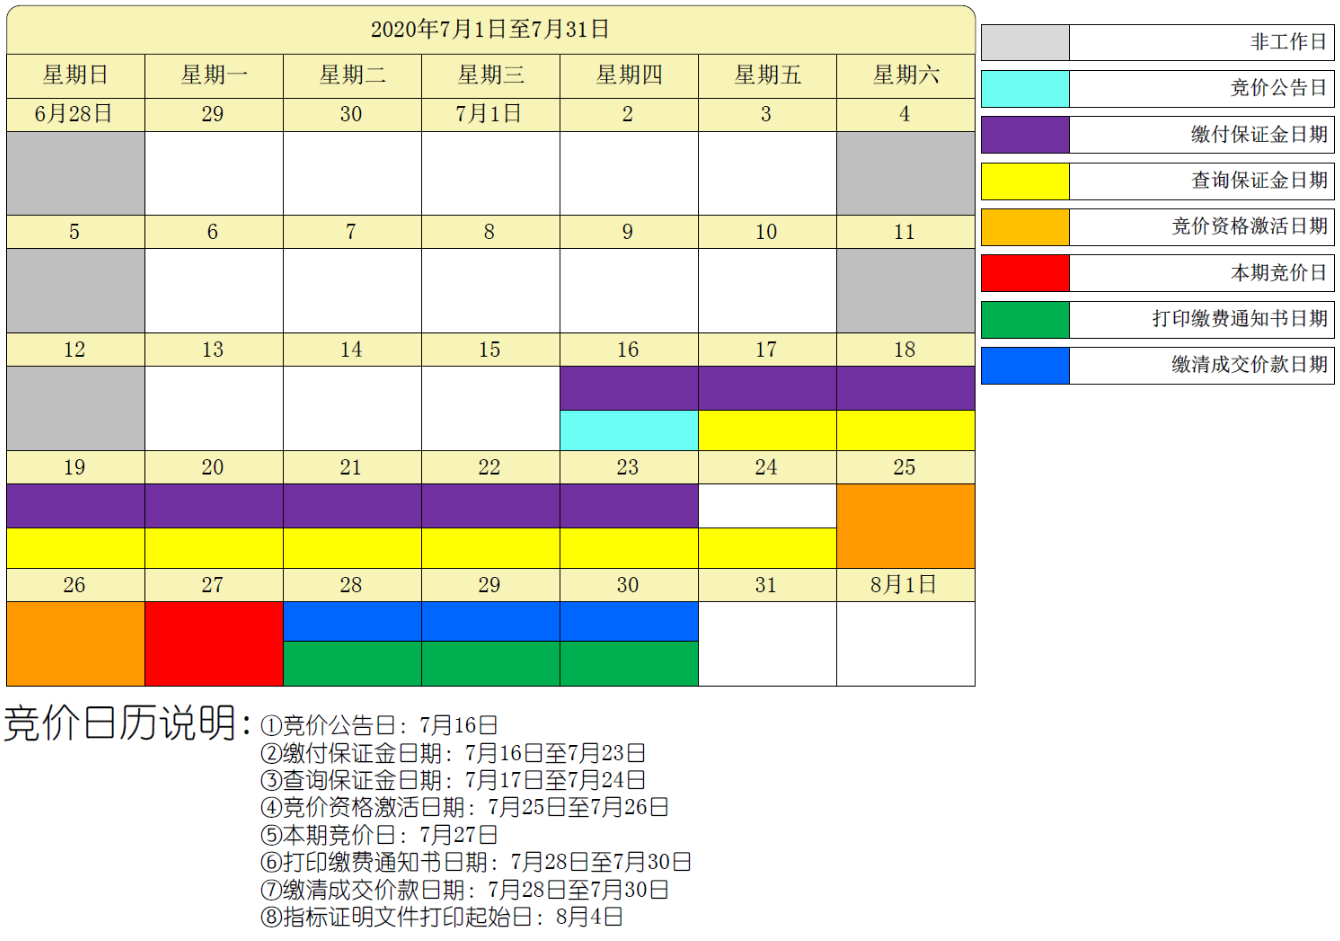Click note ⑥打印缴费通知书日期 line
The image size is (1340, 941).
tap(476, 862)
